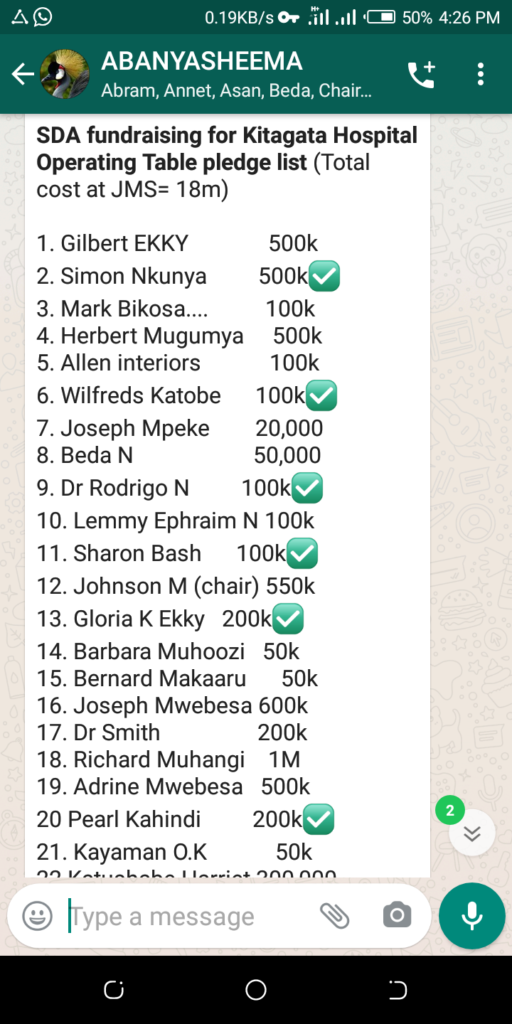
Task: Tap the Android back navigation button
Action: [397, 989]
